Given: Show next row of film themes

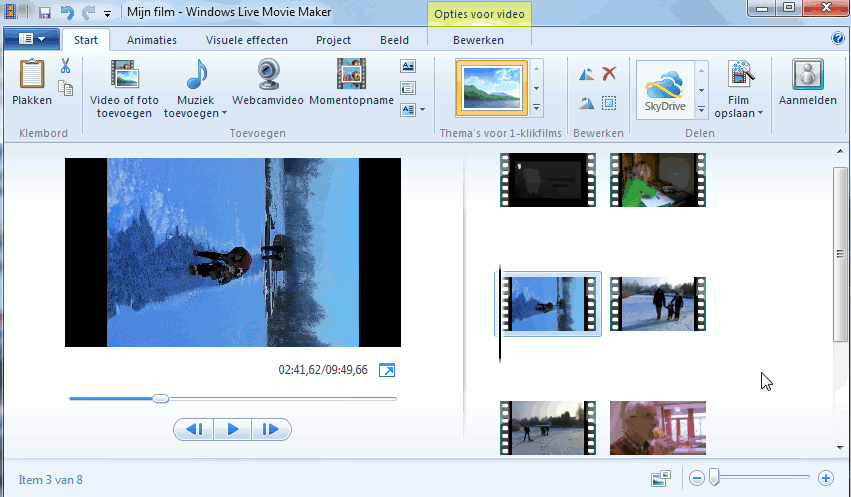Looking at the screenshot, I should (536, 88).
